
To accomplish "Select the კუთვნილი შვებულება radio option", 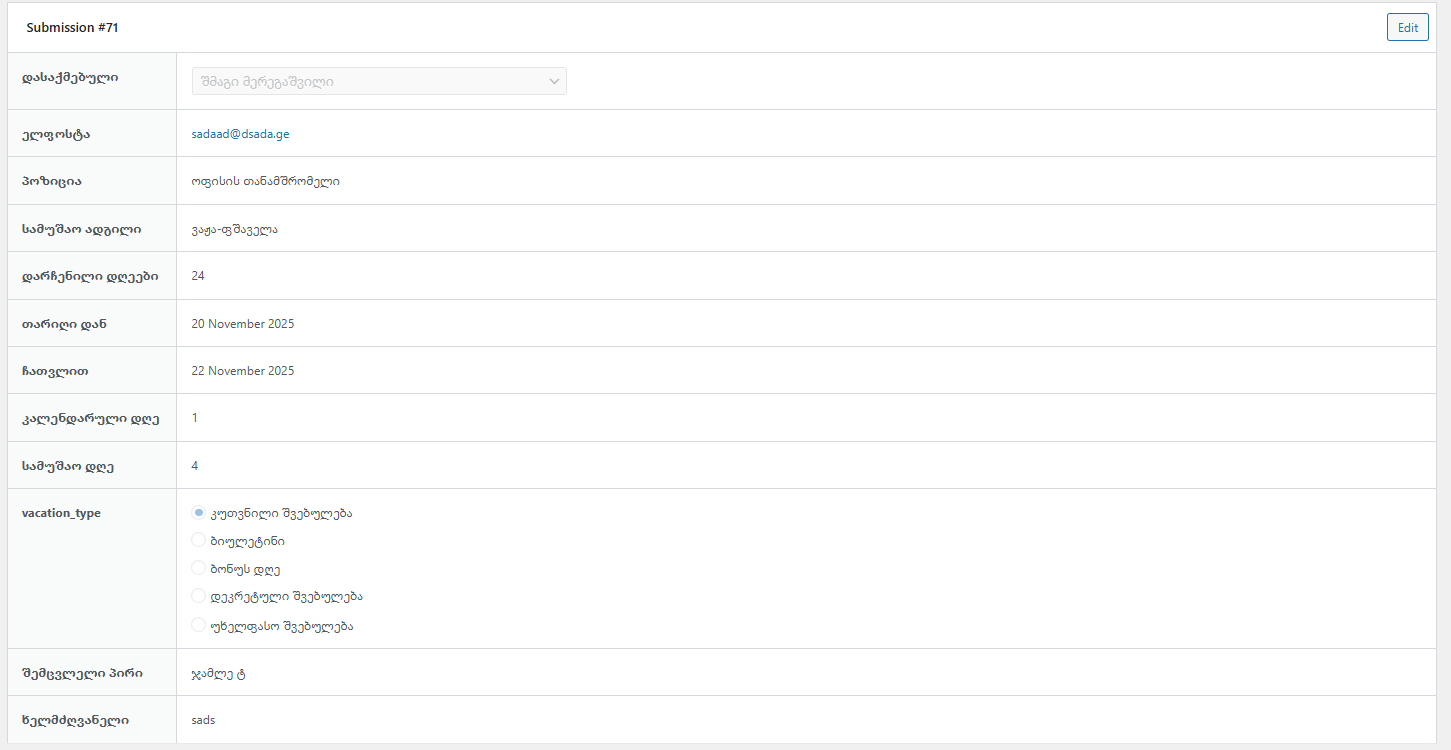I will point(198,513).
